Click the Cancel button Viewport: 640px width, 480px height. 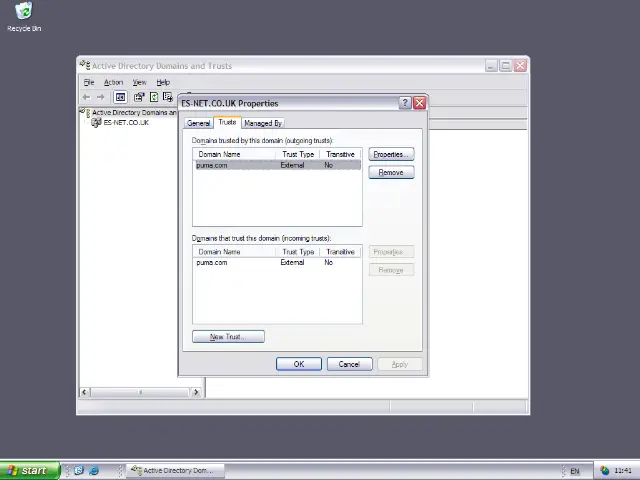point(349,364)
